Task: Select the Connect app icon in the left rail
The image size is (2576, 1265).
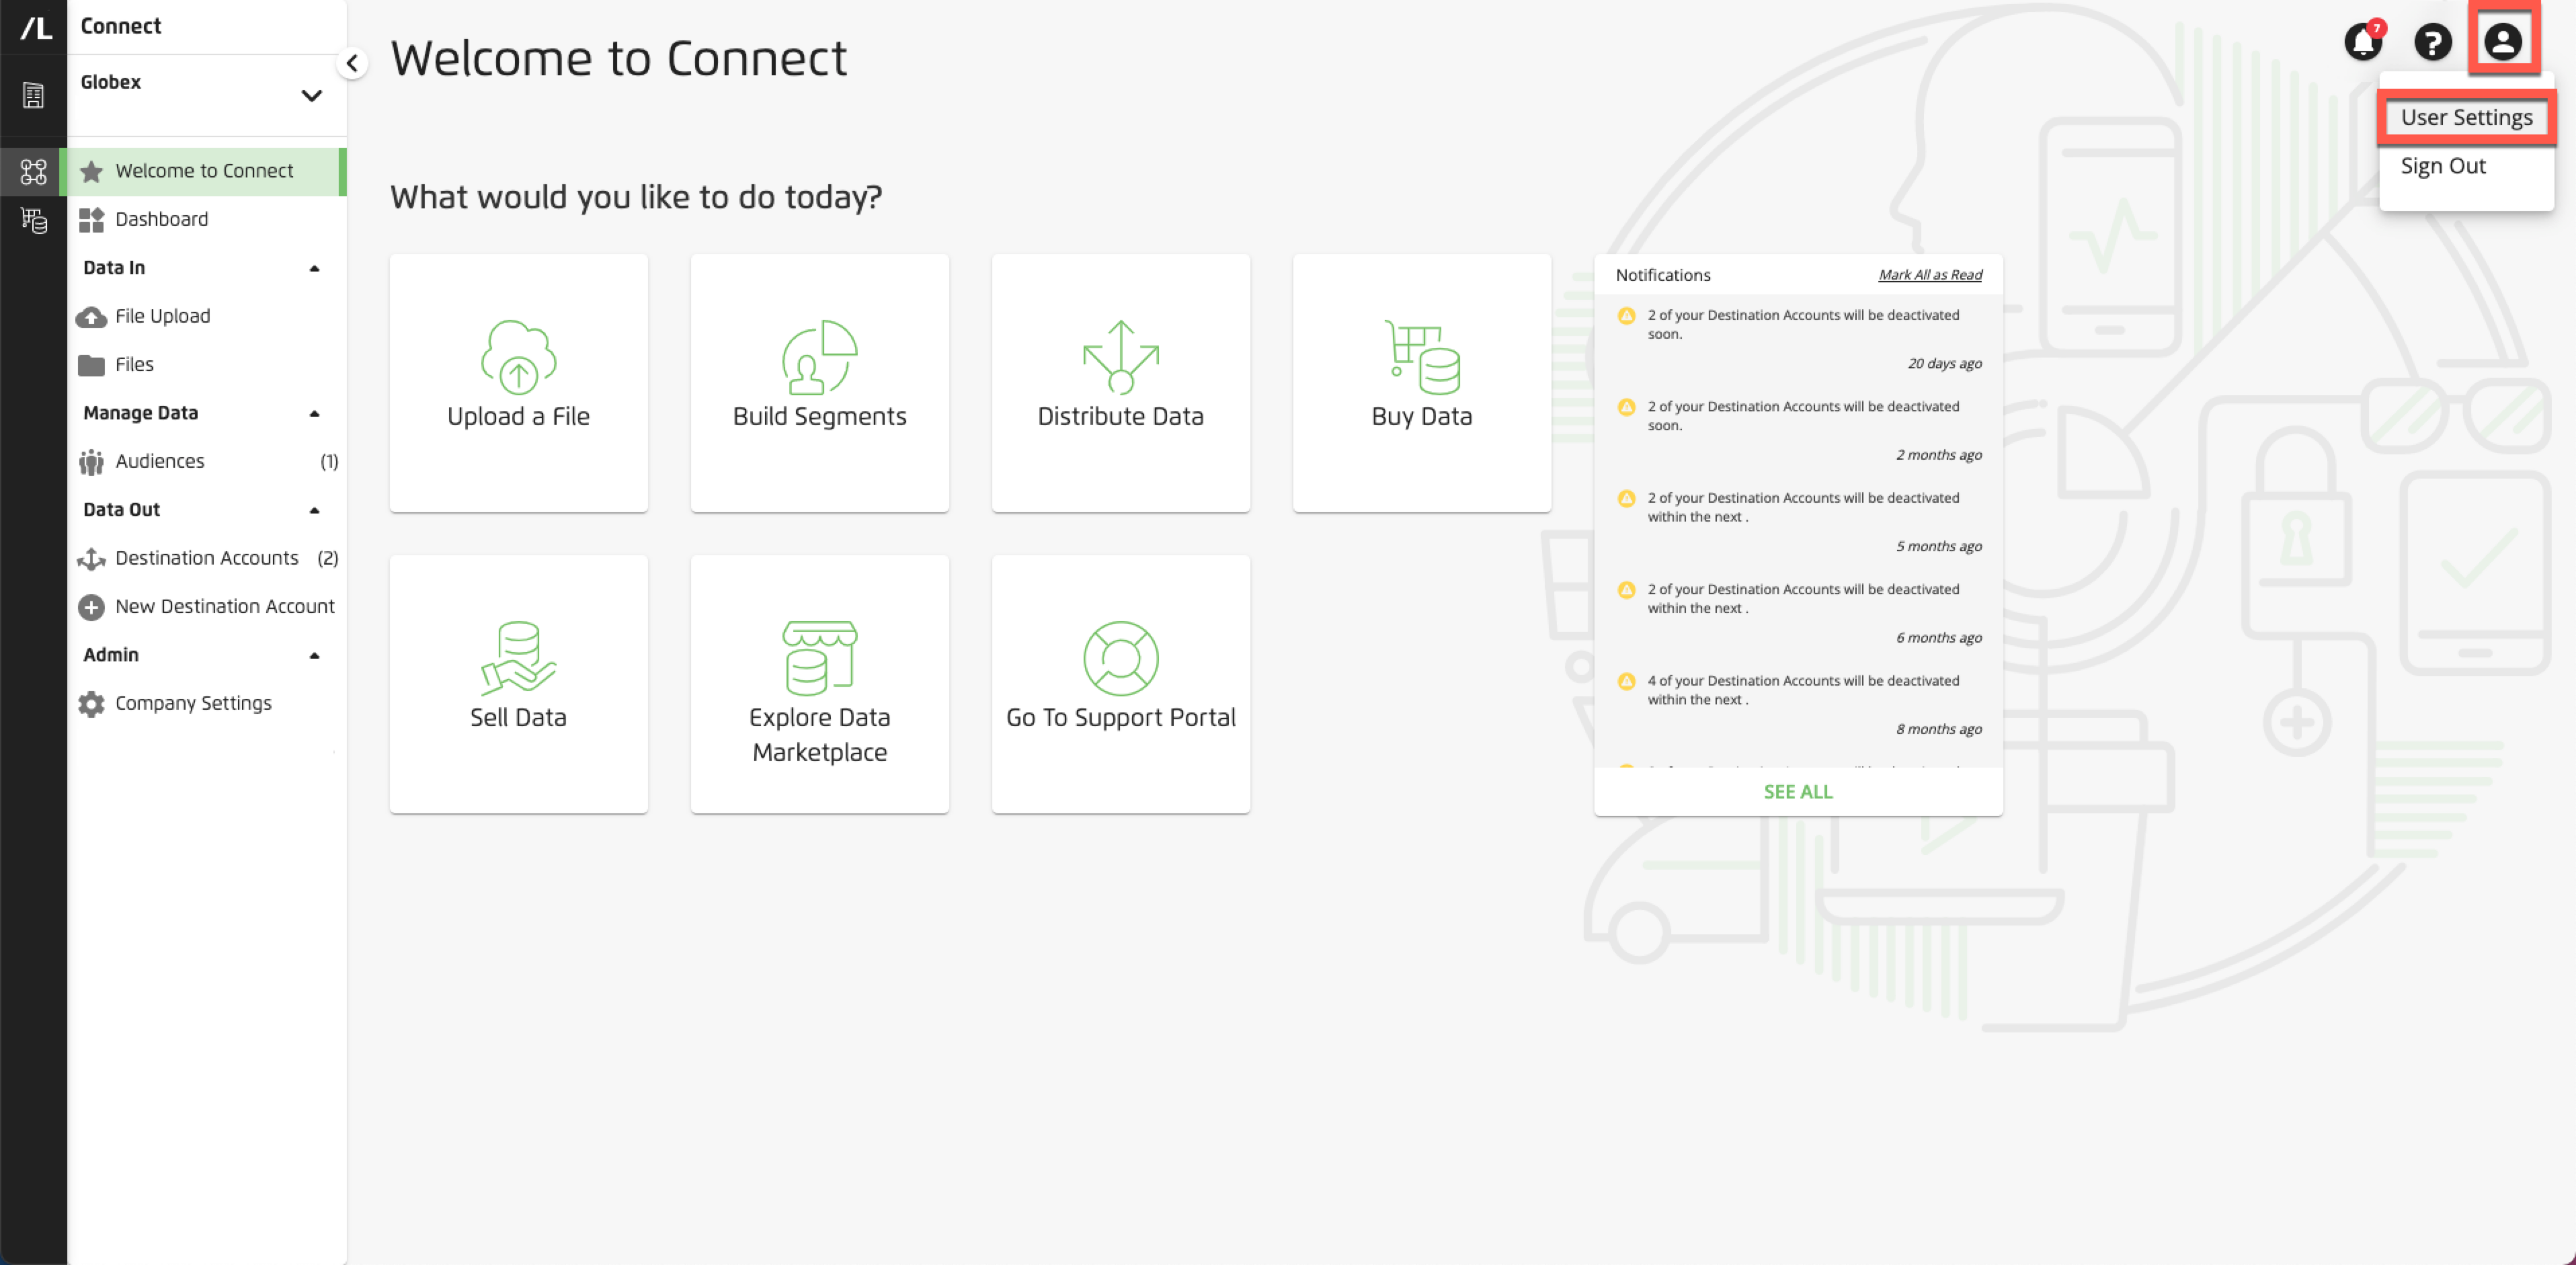Action: point(33,172)
